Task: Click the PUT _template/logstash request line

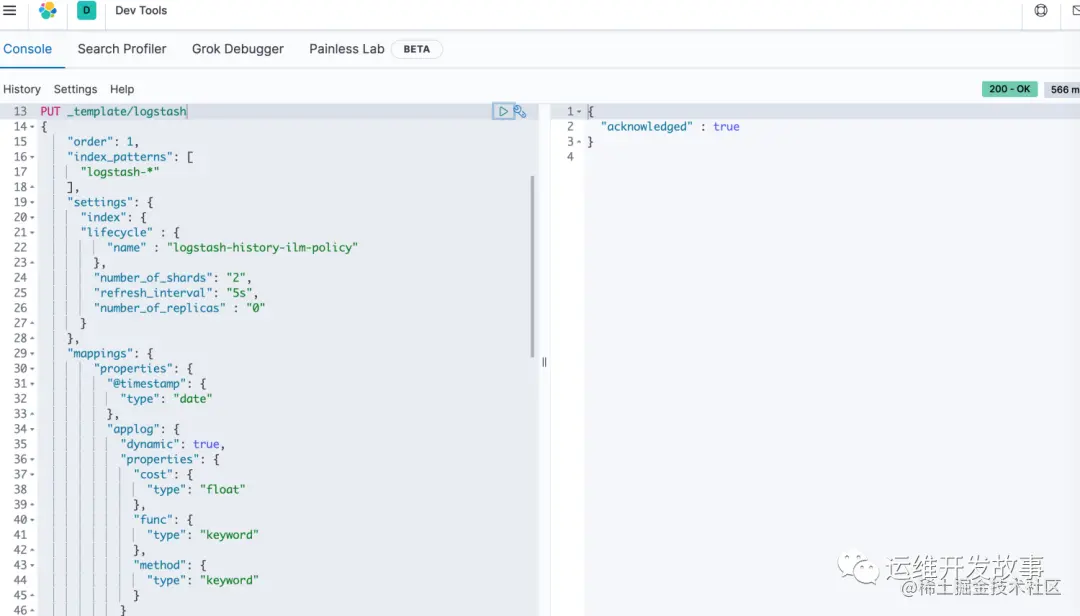Action: tap(113, 112)
